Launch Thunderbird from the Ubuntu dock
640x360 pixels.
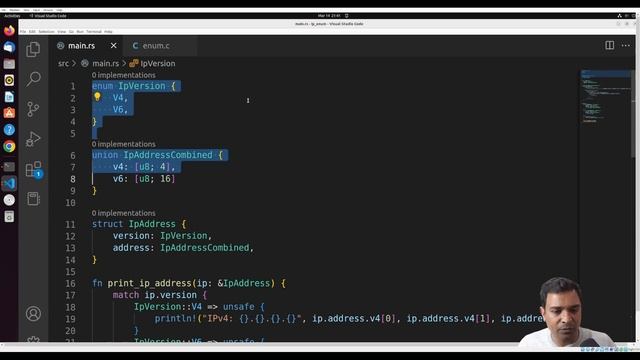point(9,47)
